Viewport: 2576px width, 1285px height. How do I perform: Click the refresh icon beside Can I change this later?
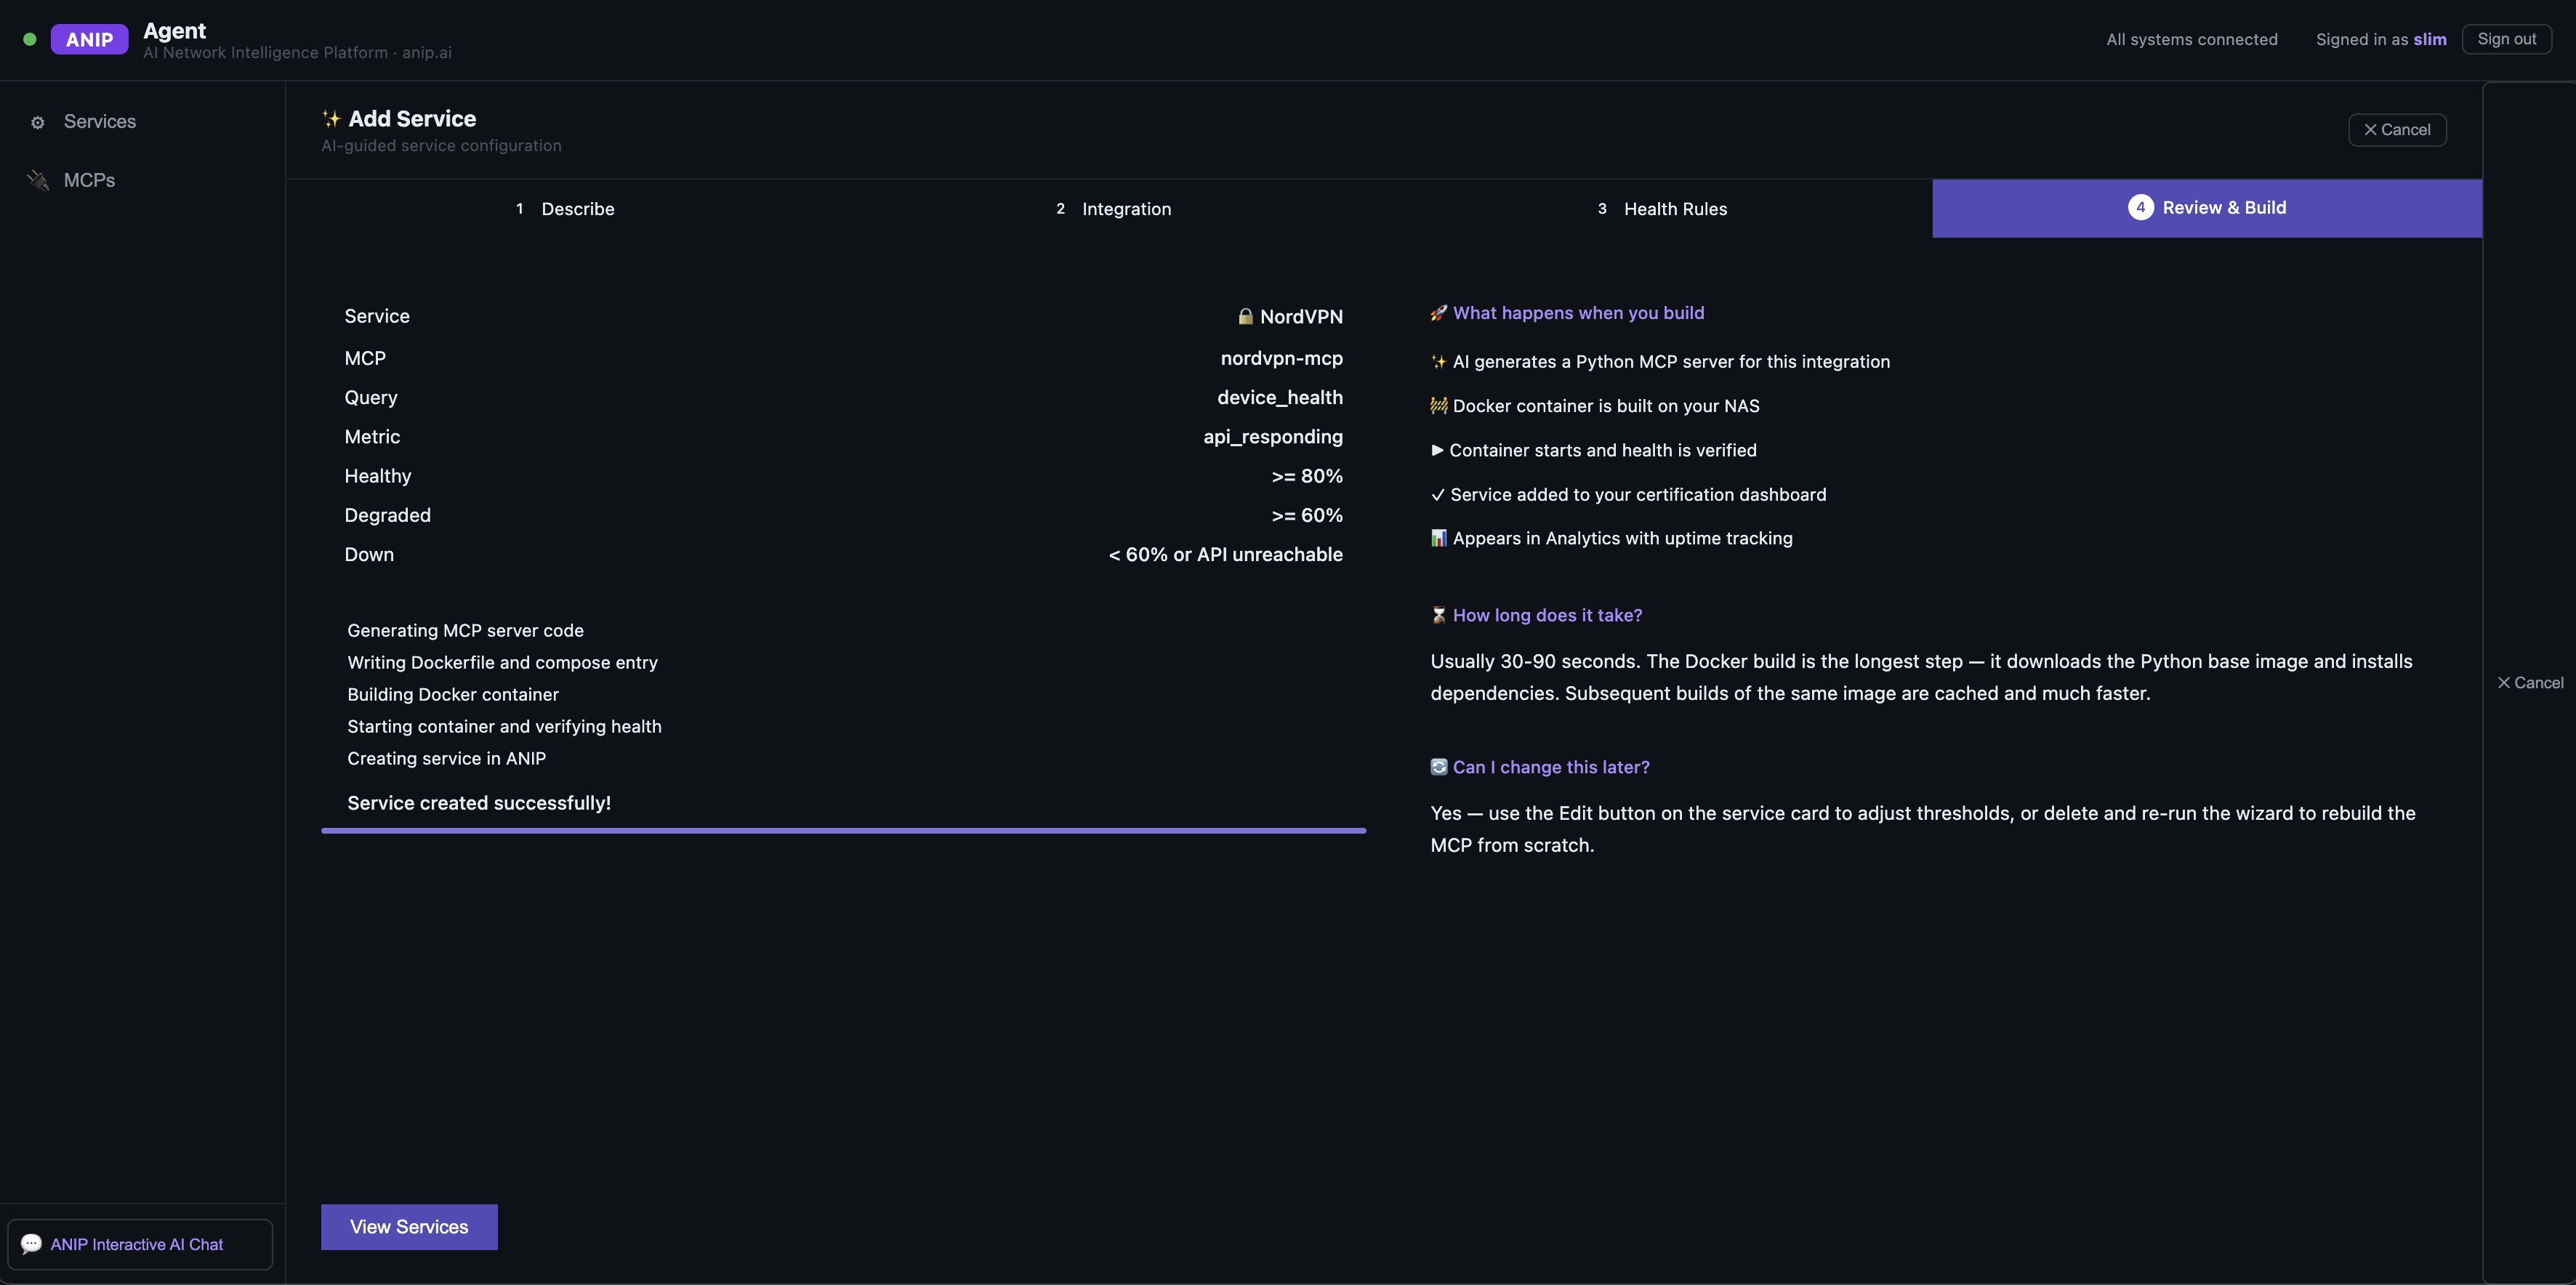click(x=1439, y=767)
